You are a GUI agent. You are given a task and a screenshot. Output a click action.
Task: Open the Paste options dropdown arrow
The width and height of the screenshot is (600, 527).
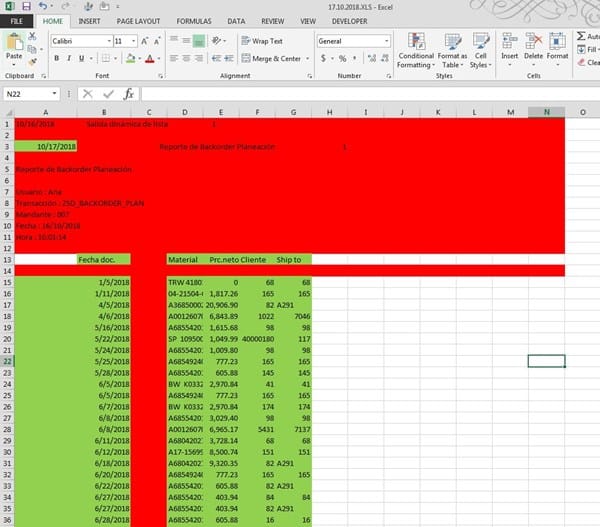[x=14, y=64]
